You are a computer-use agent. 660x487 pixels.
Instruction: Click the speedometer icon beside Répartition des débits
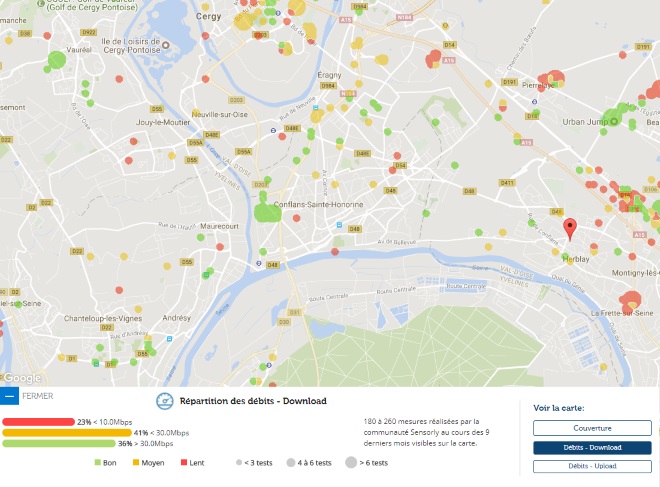165,401
